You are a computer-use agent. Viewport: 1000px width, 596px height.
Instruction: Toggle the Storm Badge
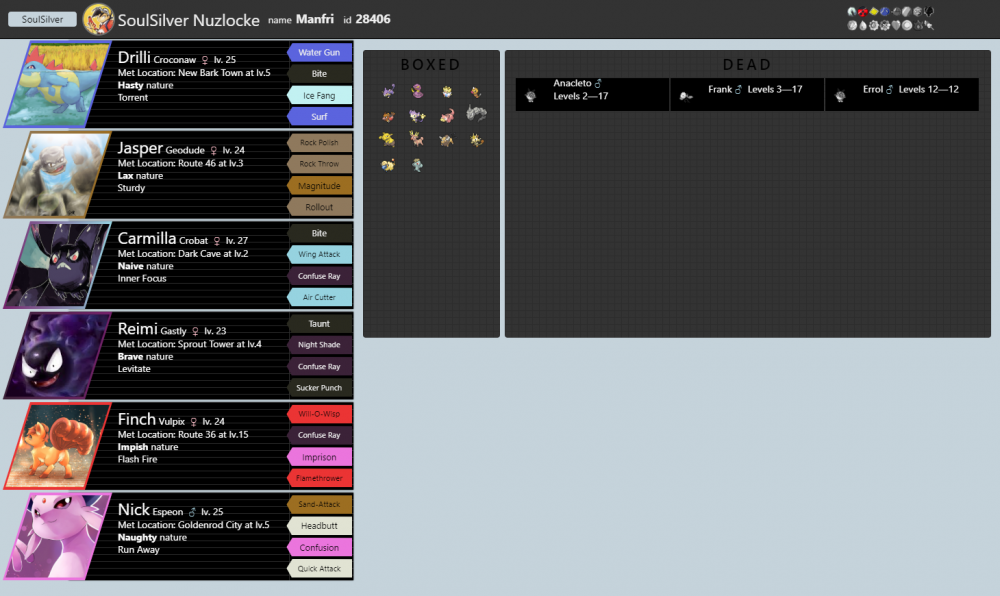tap(896, 11)
